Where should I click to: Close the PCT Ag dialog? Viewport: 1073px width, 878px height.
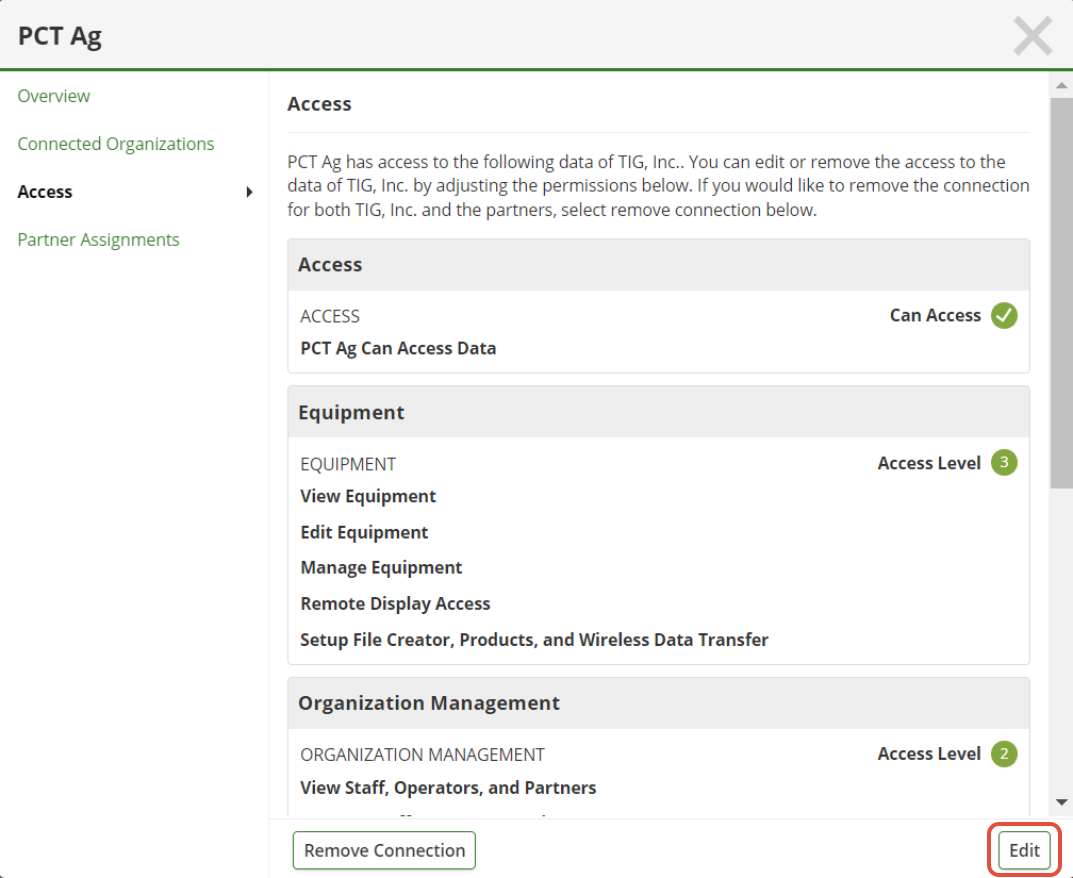[x=1033, y=36]
